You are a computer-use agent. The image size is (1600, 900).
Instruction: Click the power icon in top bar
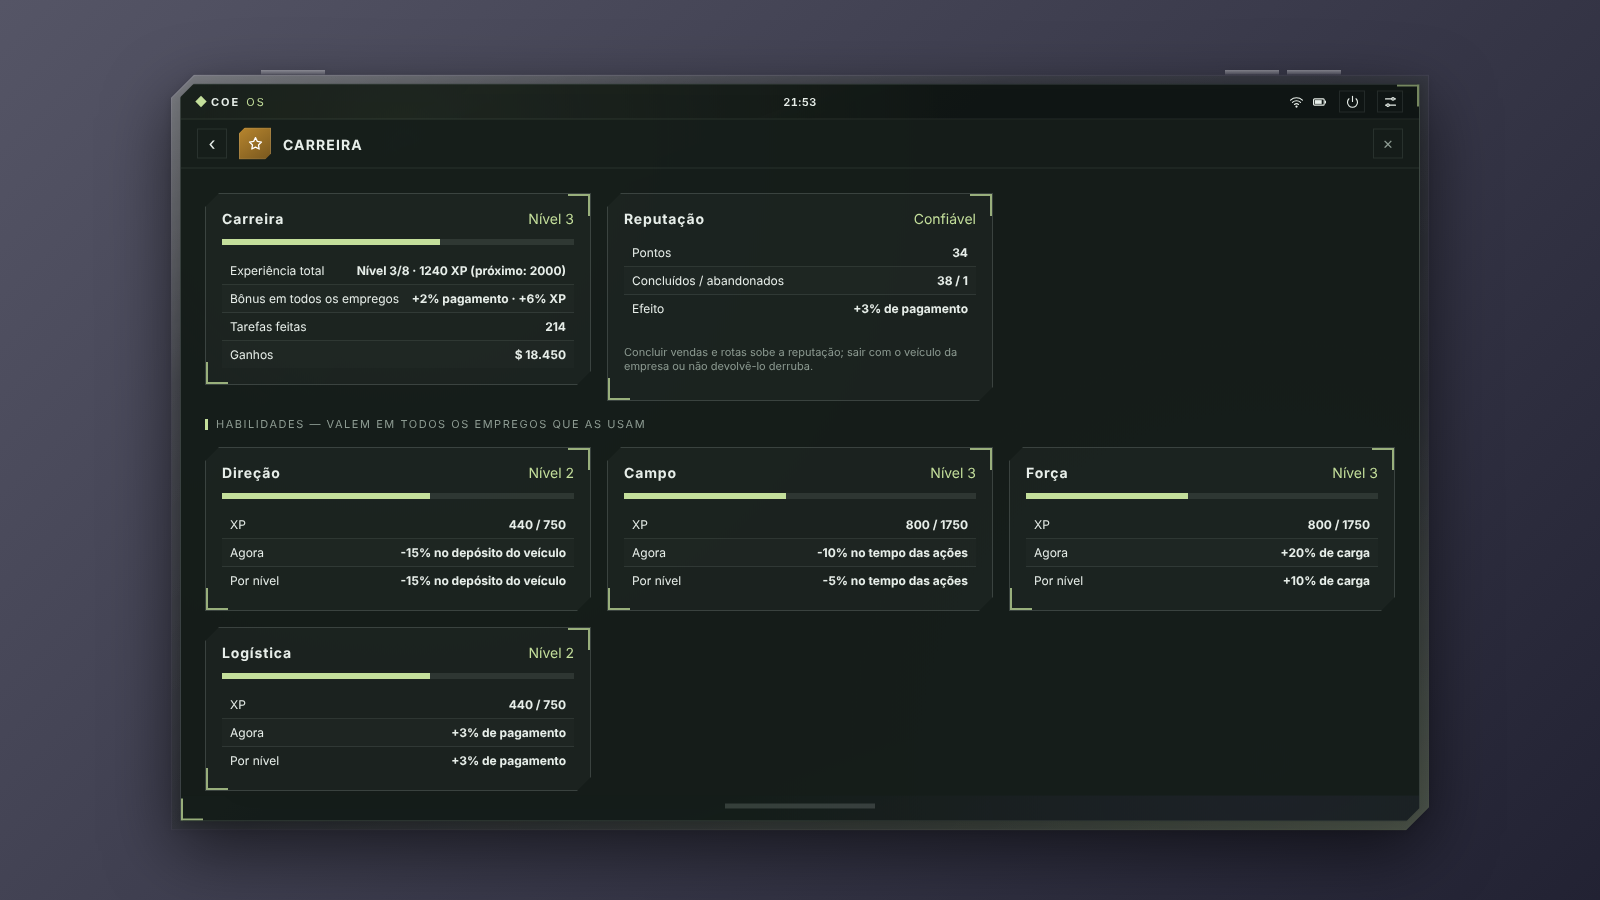click(x=1352, y=102)
